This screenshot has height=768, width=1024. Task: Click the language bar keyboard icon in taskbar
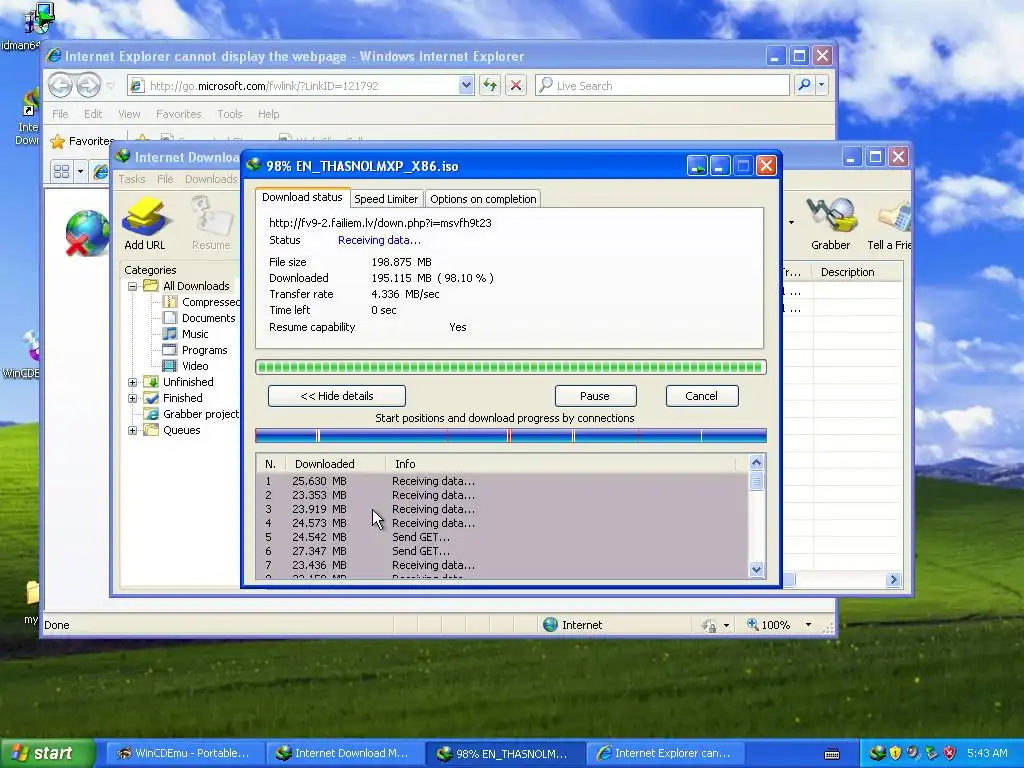pyautogui.click(x=832, y=754)
